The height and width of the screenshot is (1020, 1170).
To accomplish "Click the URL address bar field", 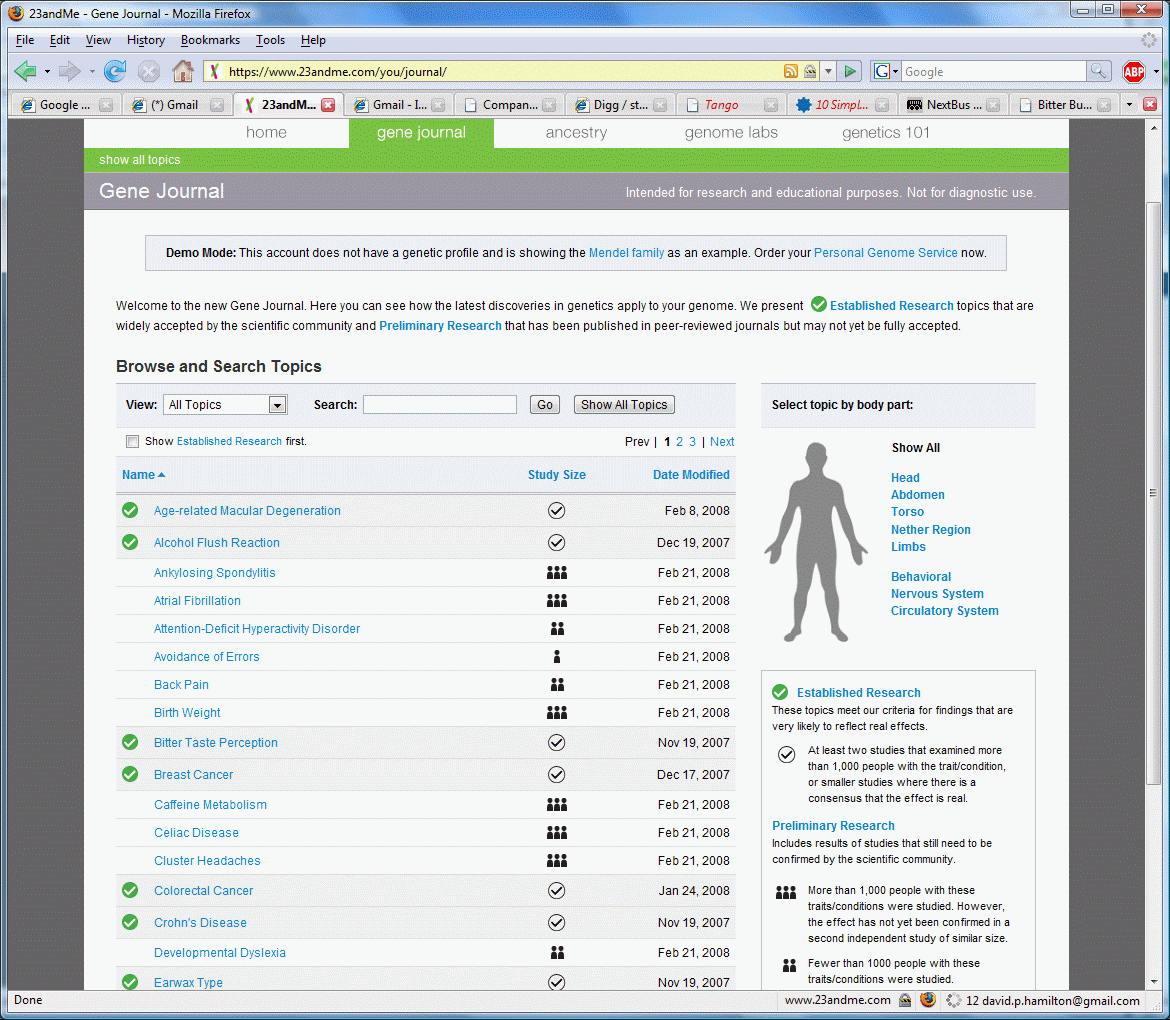I will point(501,72).
